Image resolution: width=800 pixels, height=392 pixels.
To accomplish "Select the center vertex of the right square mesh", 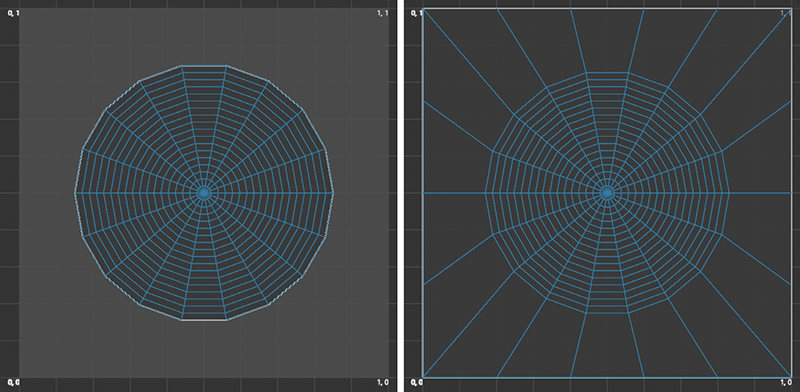I will 607,192.
